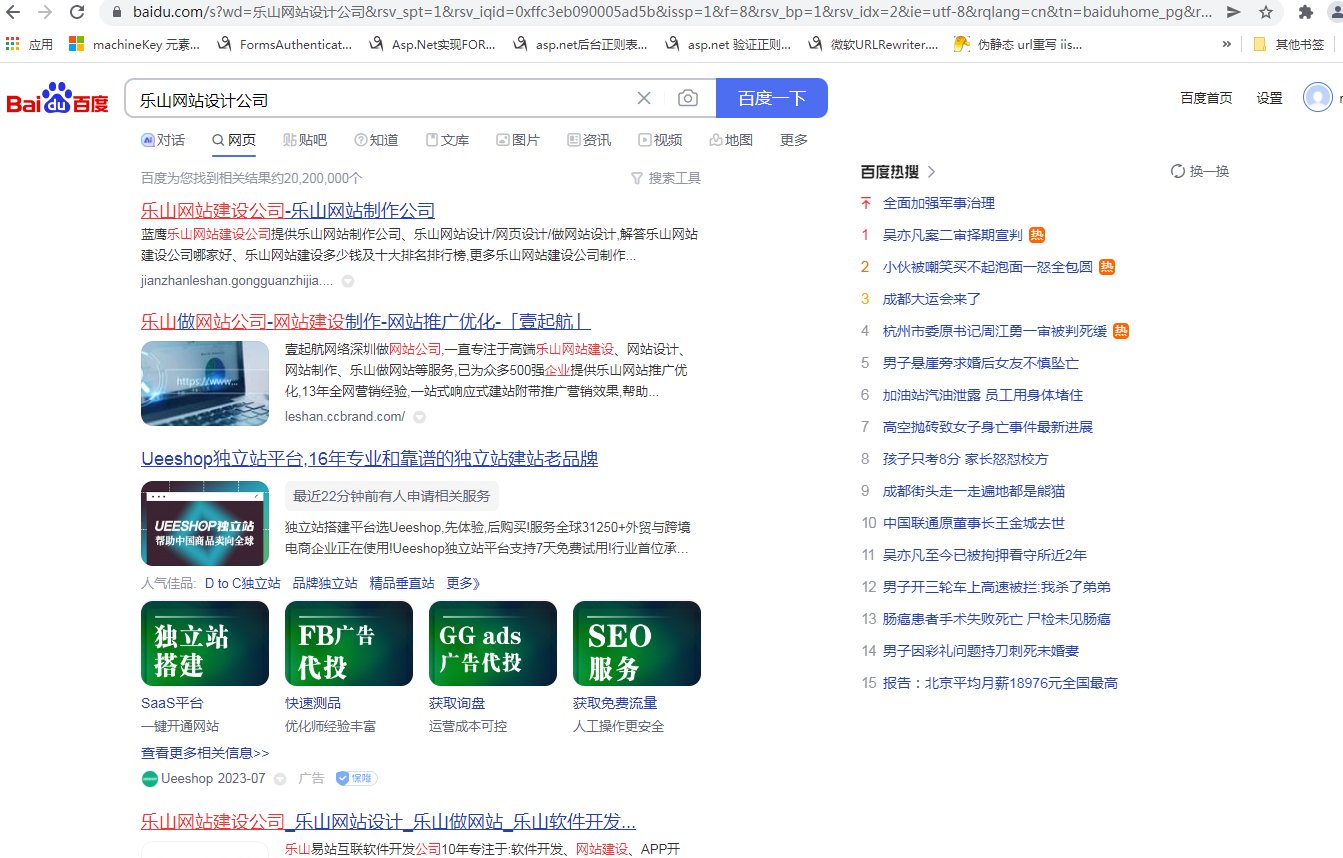Open hot search 全面加强军事治理

[x=939, y=203]
